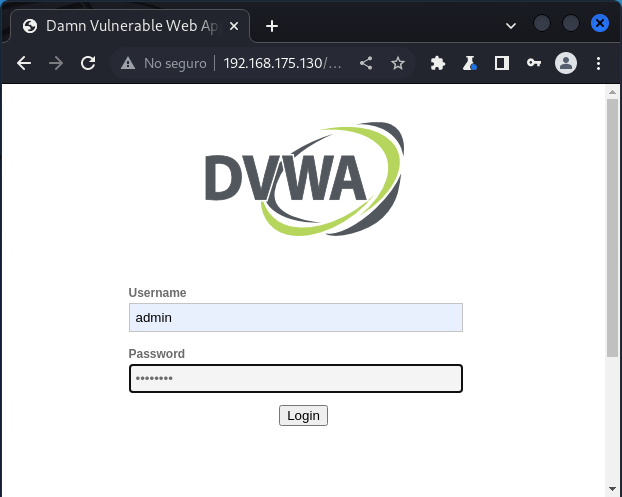Image resolution: width=622 pixels, height=497 pixels.
Task: Open the extensions puzzle menu
Action: coord(438,63)
